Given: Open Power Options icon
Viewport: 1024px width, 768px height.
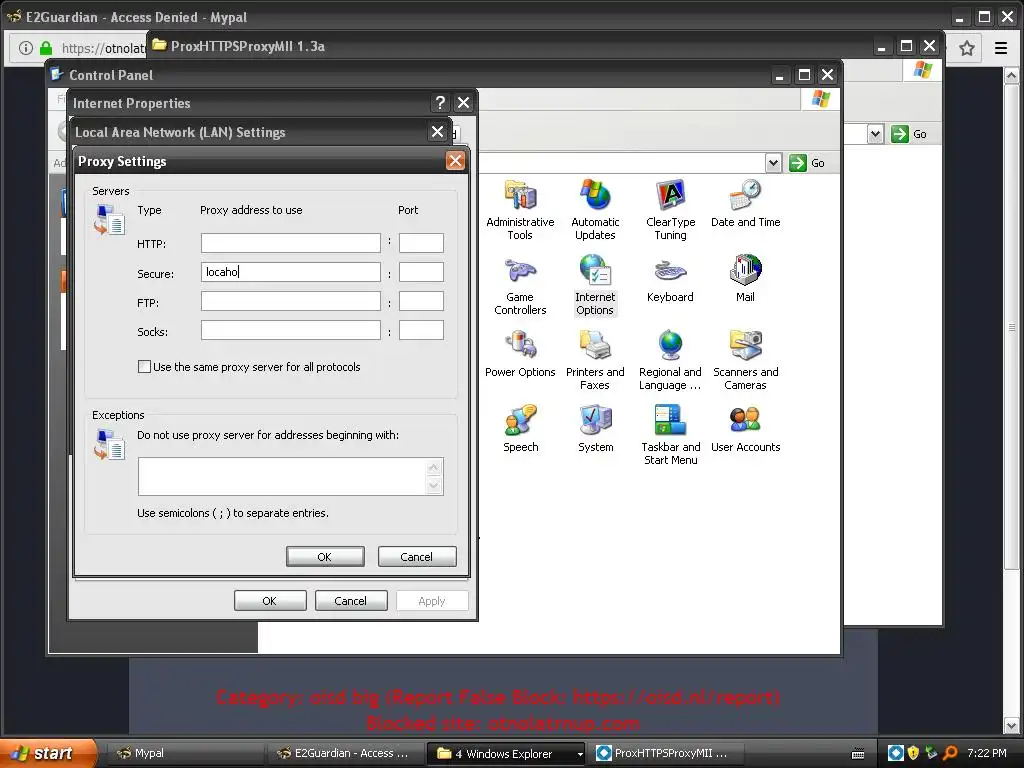Looking at the screenshot, I should pos(520,354).
